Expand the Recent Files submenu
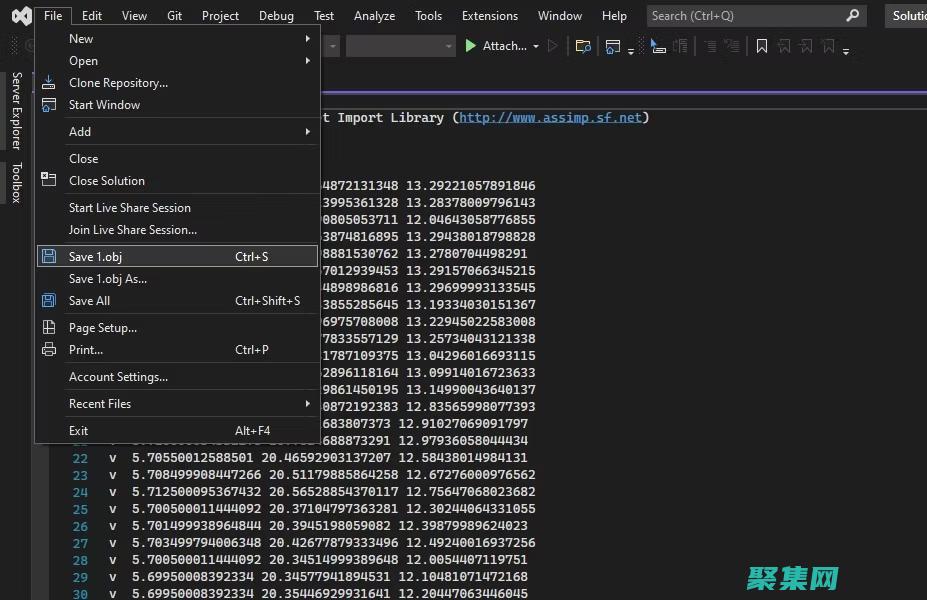927x600 pixels. point(308,404)
